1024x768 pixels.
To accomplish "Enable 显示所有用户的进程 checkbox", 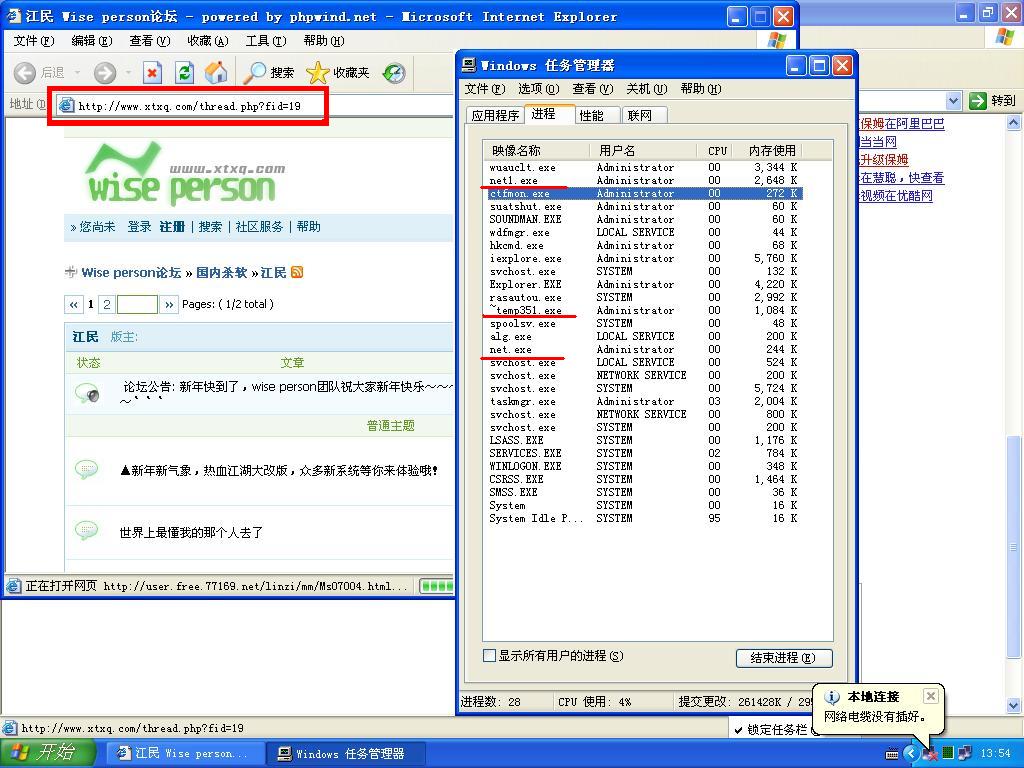I will coord(489,656).
